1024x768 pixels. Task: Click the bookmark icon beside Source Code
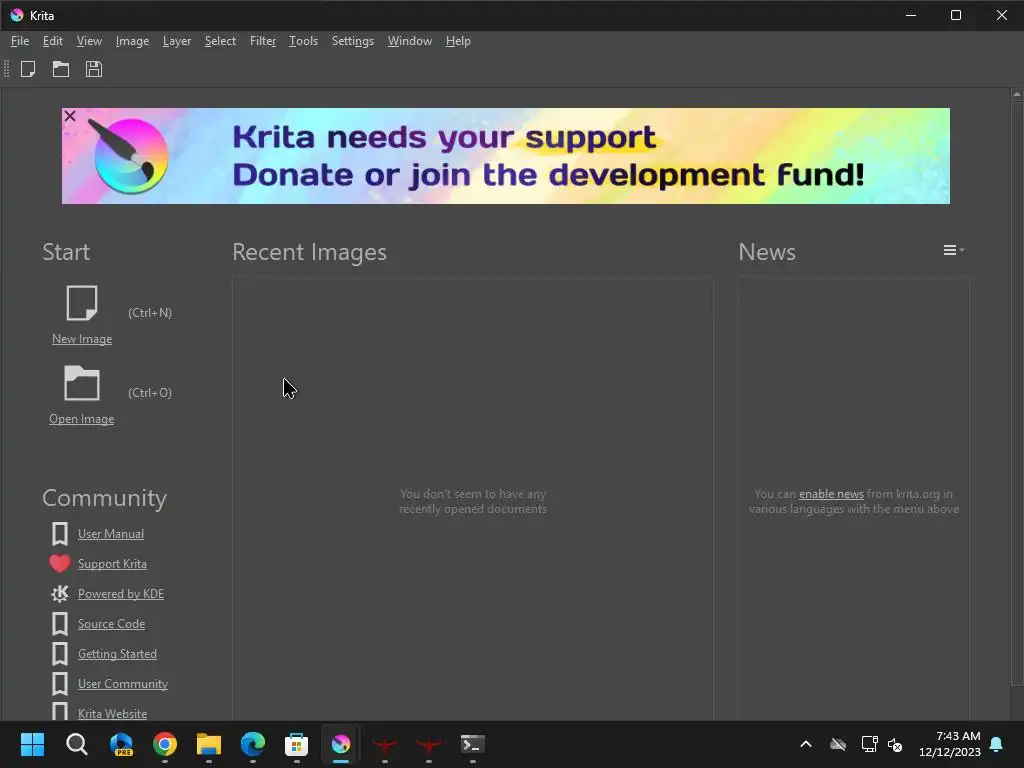coord(59,624)
